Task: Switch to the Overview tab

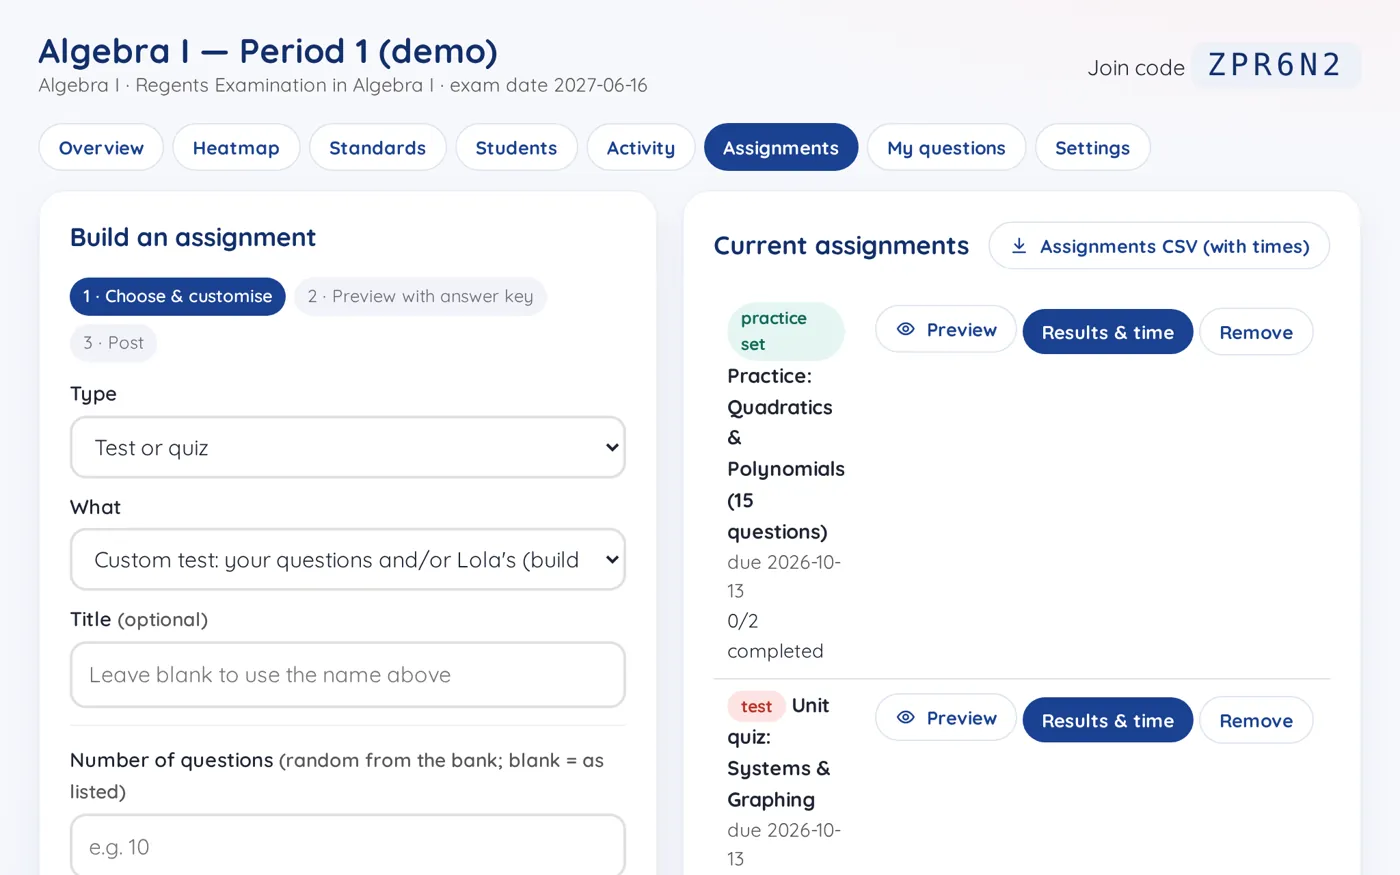Action: [x=101, y=147]
